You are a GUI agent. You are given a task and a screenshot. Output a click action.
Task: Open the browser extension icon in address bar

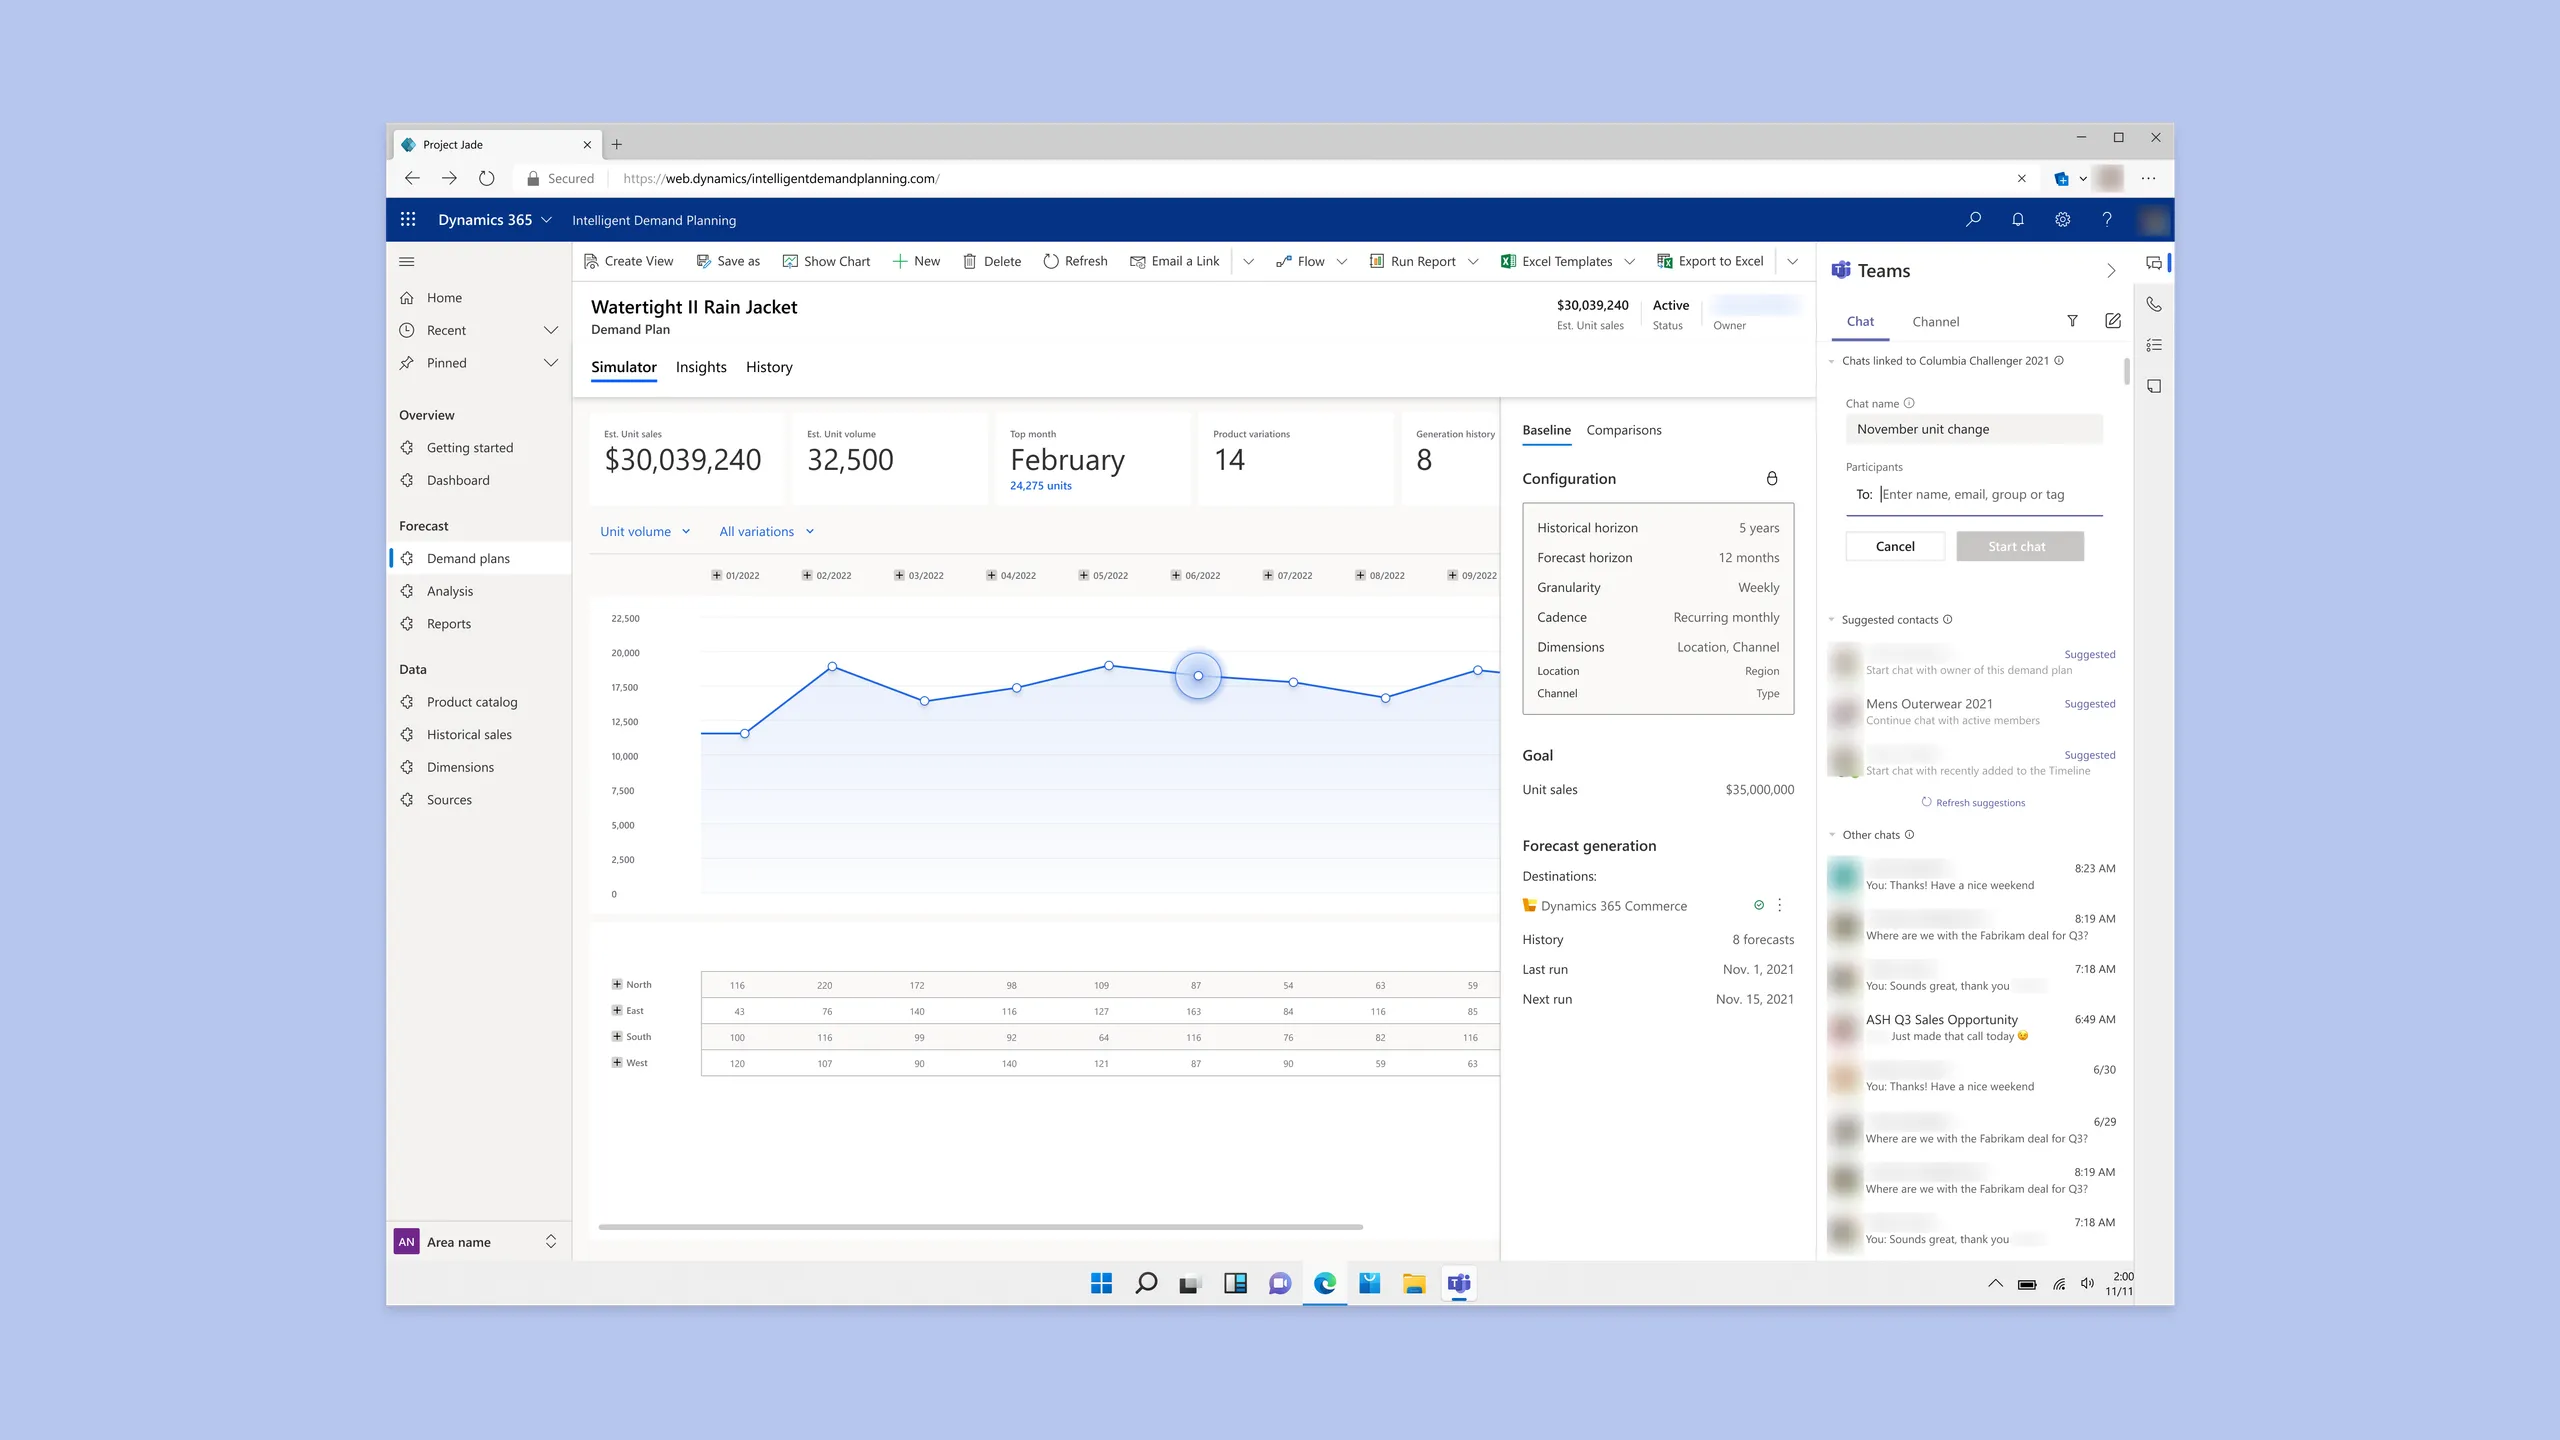(x=2061, y=178)
